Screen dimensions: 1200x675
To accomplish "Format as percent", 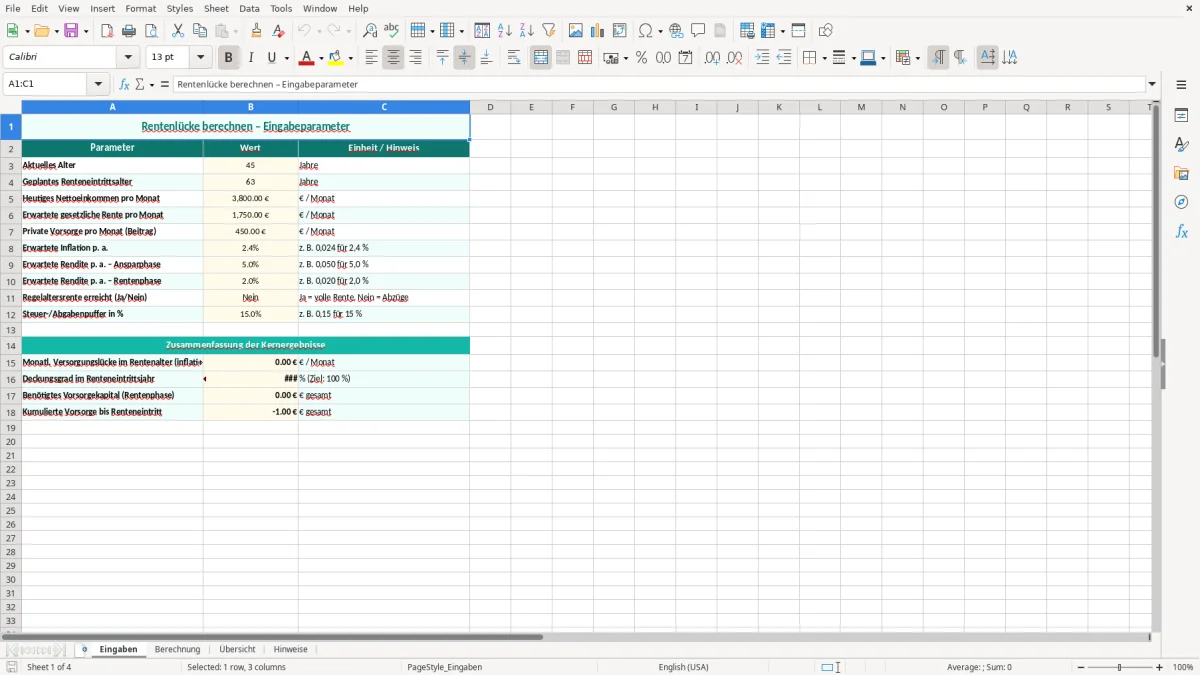I will [x=642, y=58].
